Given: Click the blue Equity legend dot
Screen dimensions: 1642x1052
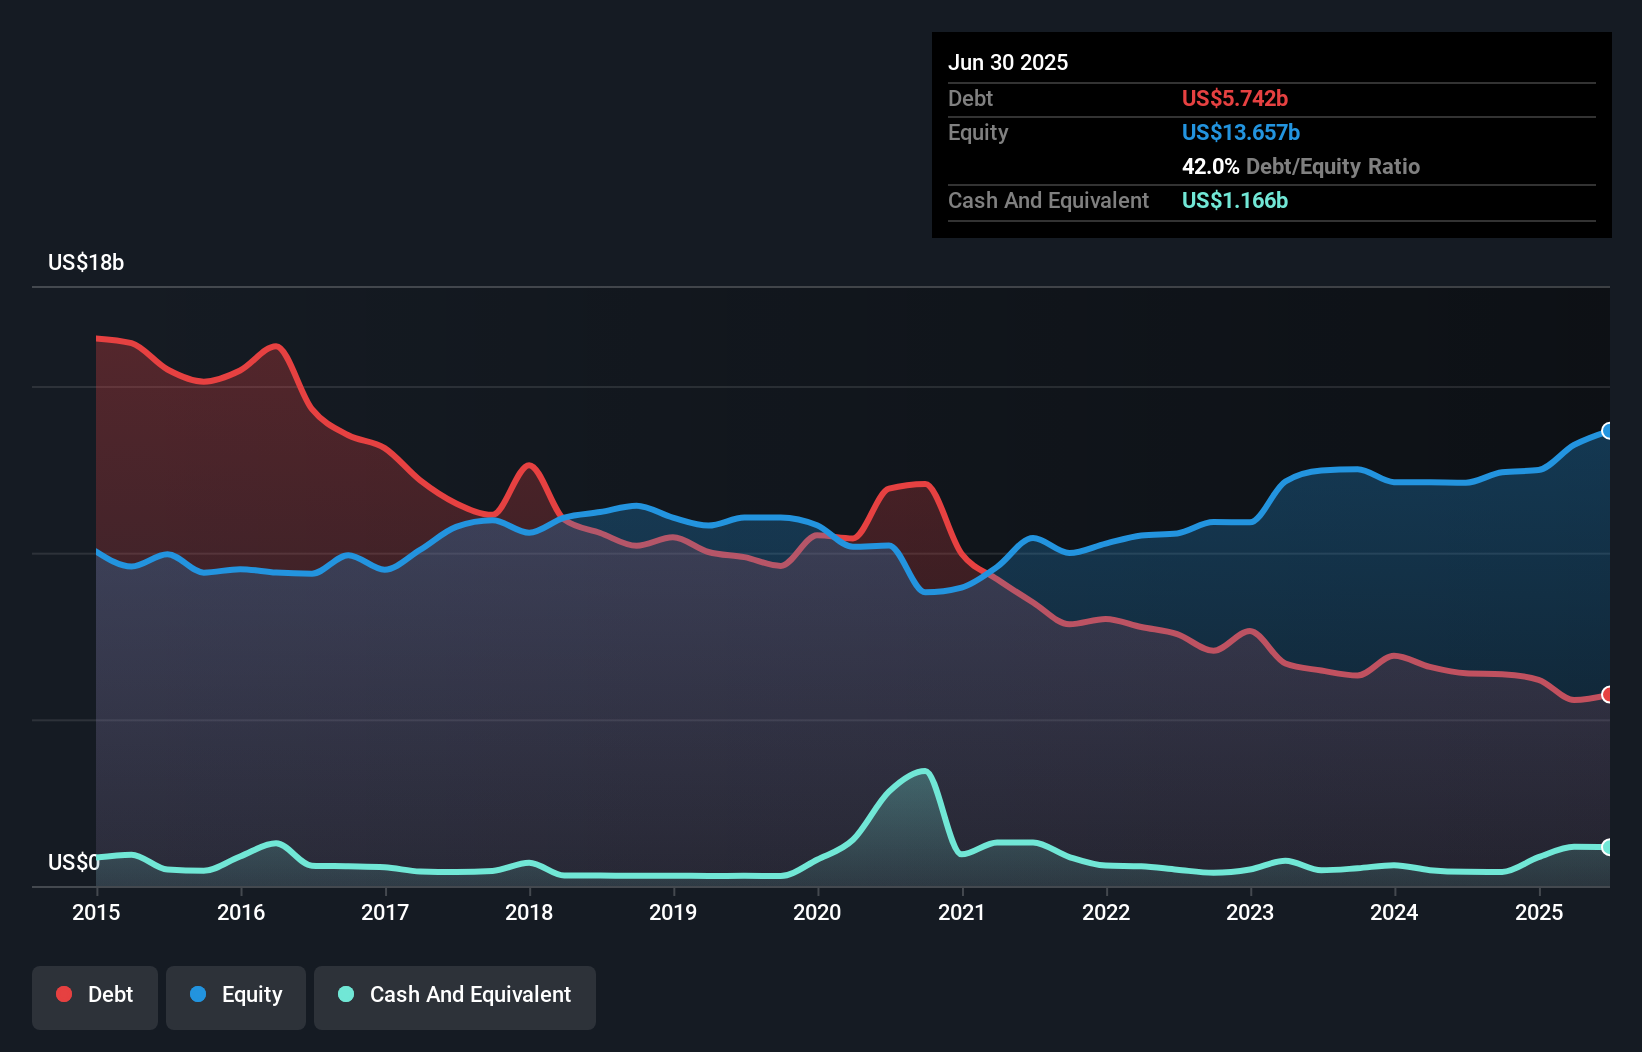Looking at the screenshot, I should coord(198,995).
